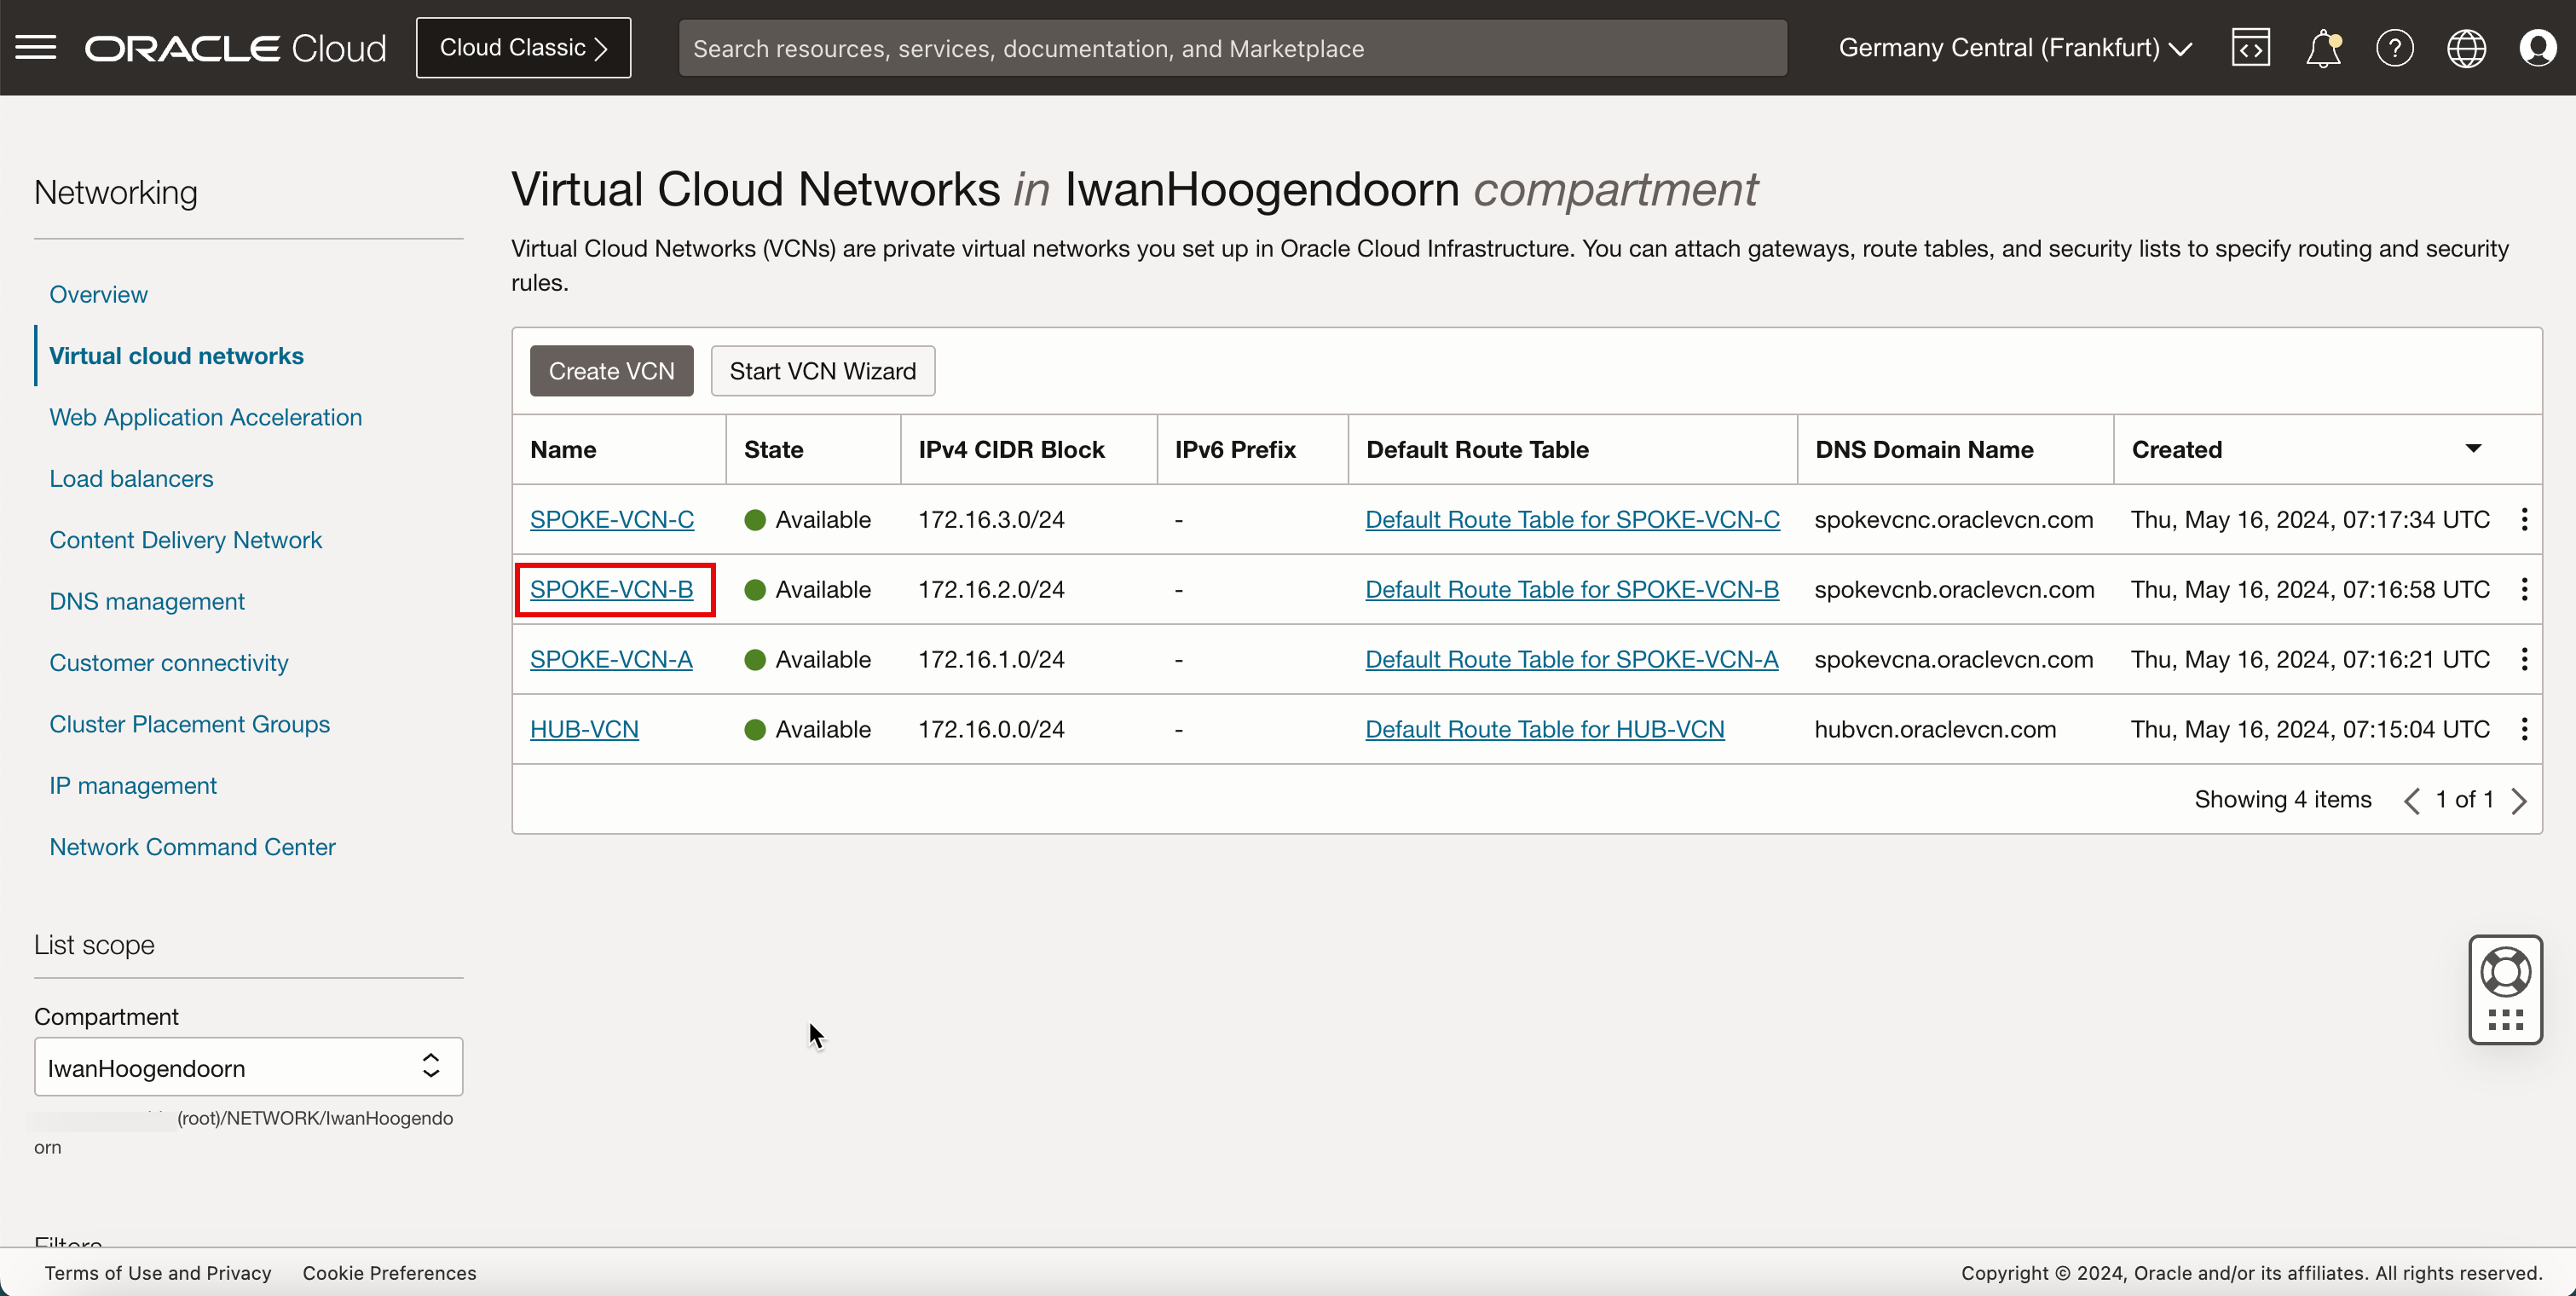The height and width of the screenshot is (1296, 2576).
Task: Click the Start VCN Wizard button
Action: click(x=823, y=370)
